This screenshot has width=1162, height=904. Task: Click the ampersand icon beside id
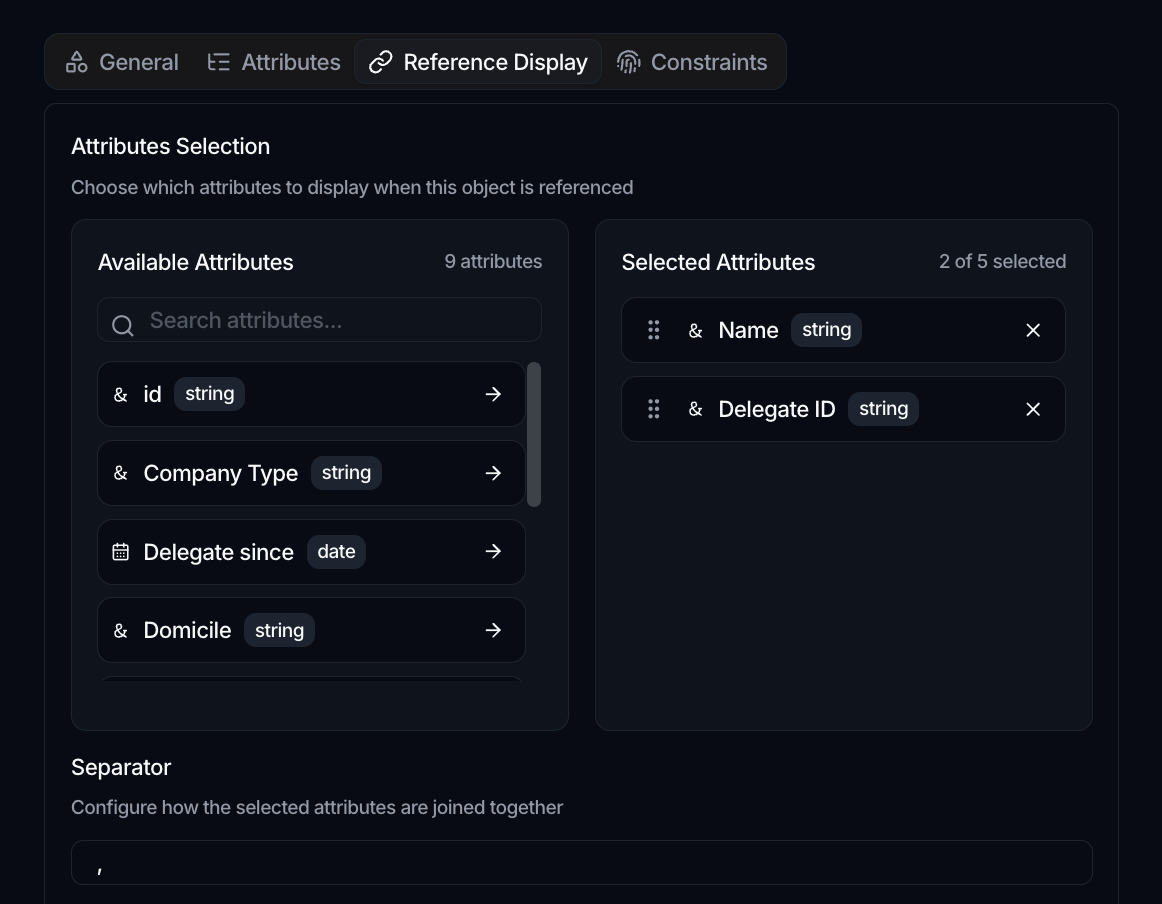click(121, 395)
